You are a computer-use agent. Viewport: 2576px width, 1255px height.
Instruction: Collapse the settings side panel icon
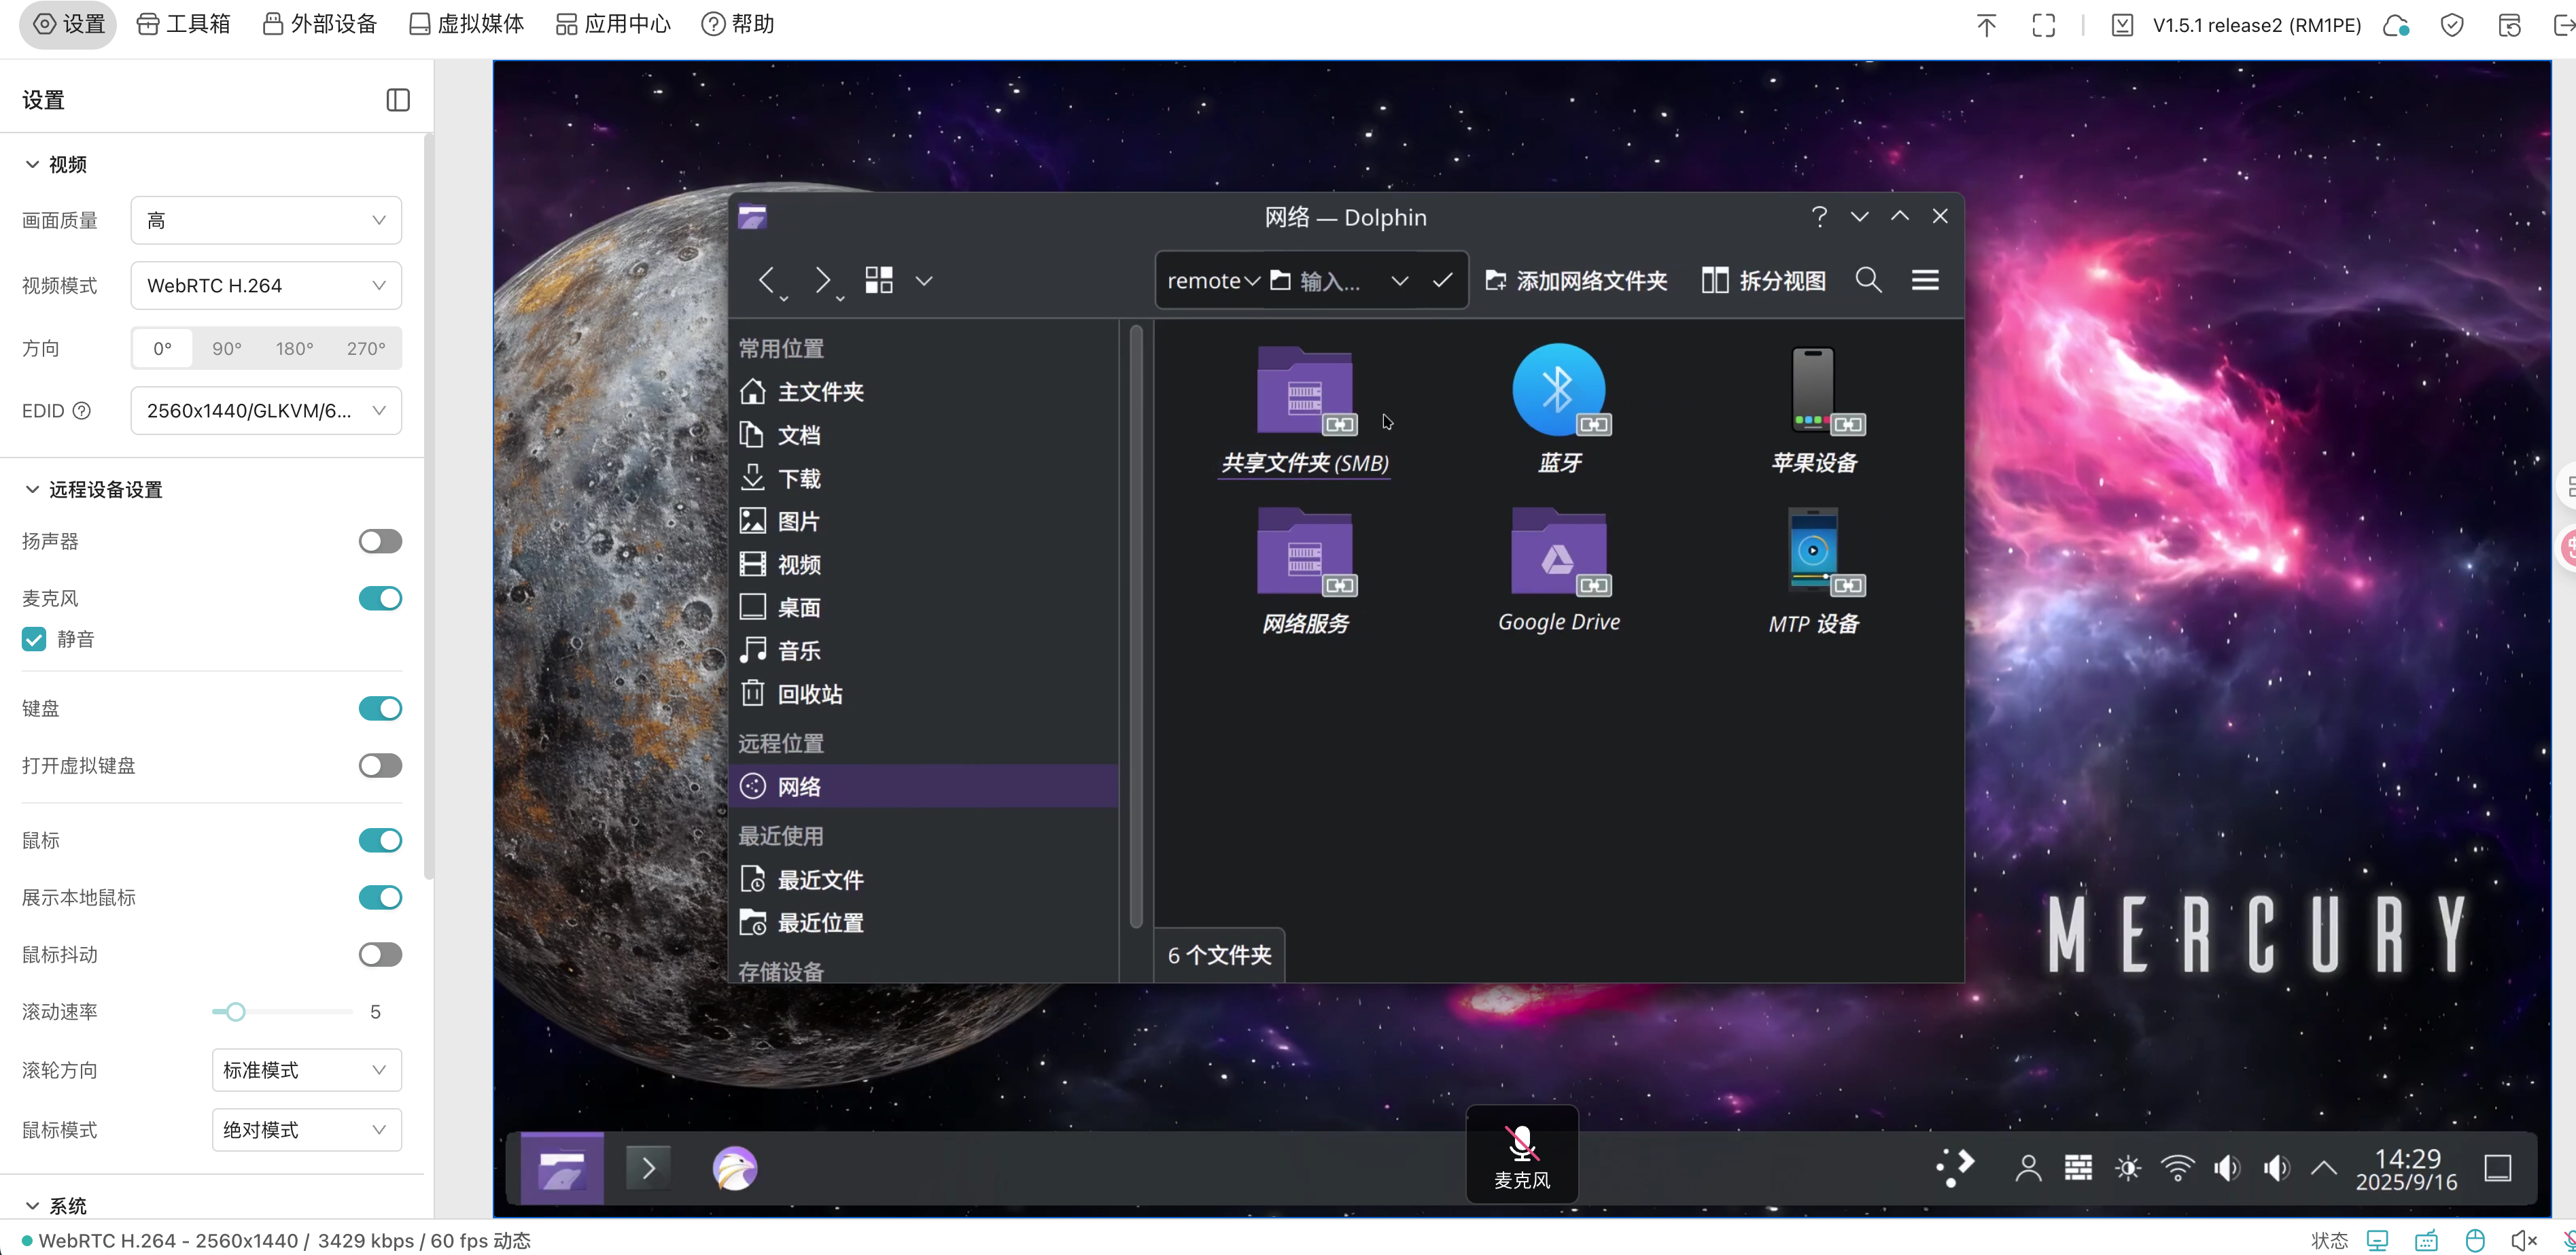pyautogui.click(x=397, y=100)
